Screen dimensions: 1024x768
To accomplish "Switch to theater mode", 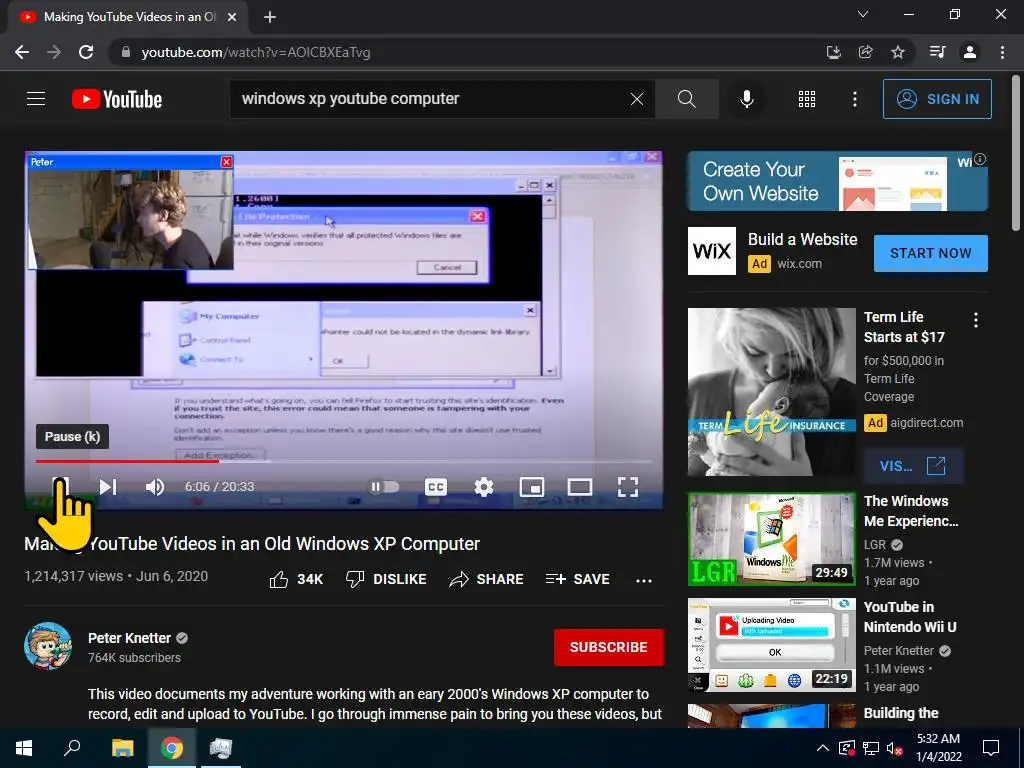I will coord(580,487).
